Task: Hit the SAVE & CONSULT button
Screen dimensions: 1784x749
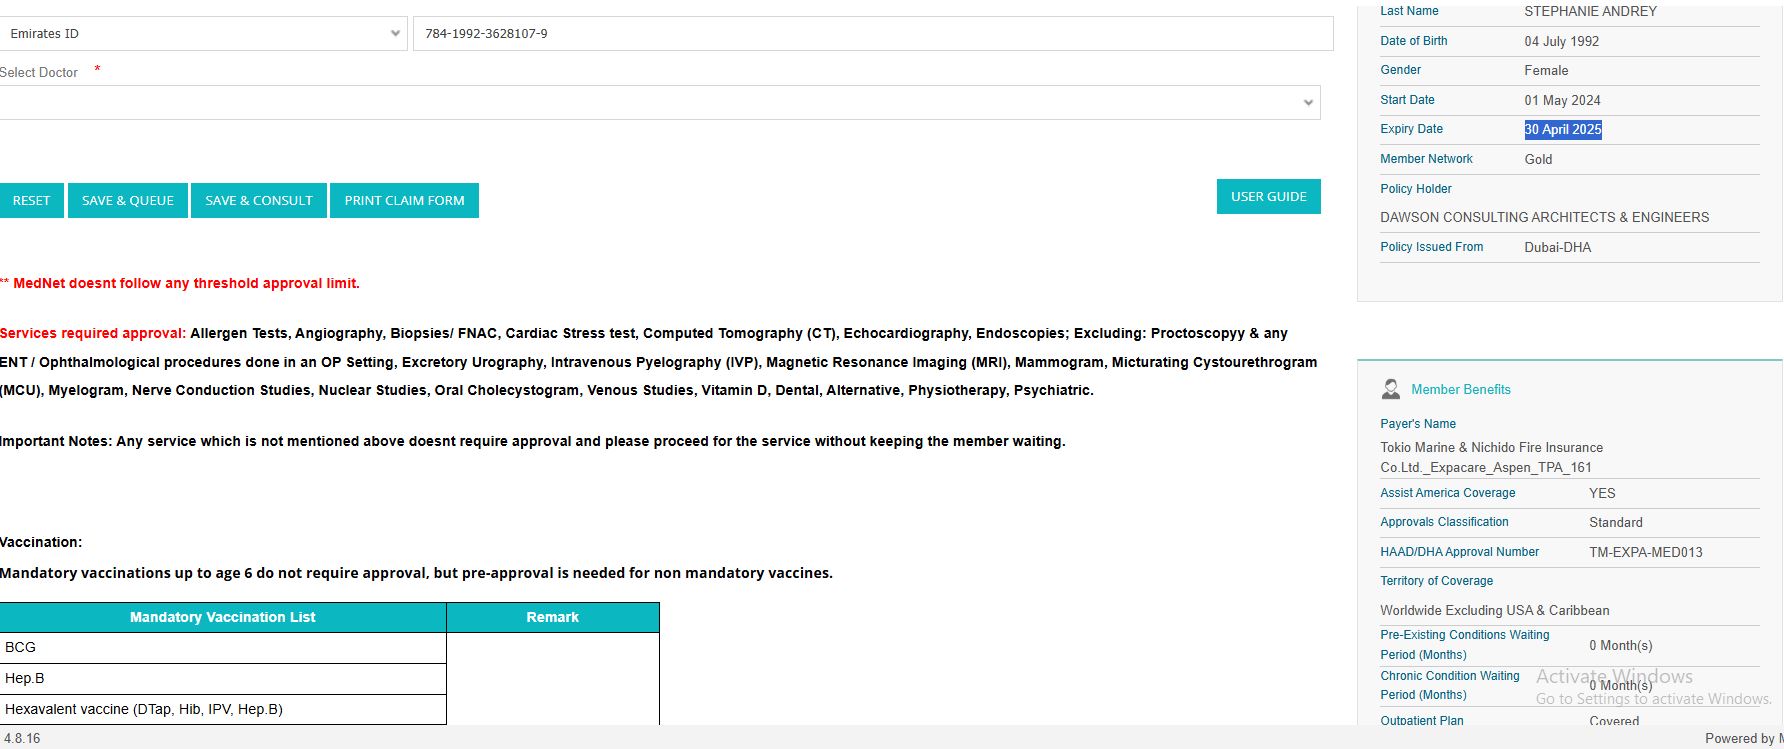Action: (x=259, y=201)
